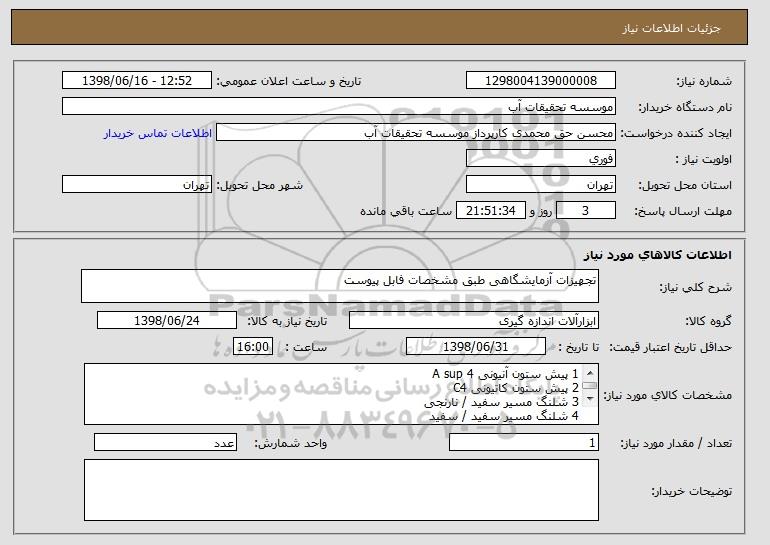Screen dimensions: 770x545
Task: Click the scrollbar thumb in item specifications
Action: pos(590,386)
